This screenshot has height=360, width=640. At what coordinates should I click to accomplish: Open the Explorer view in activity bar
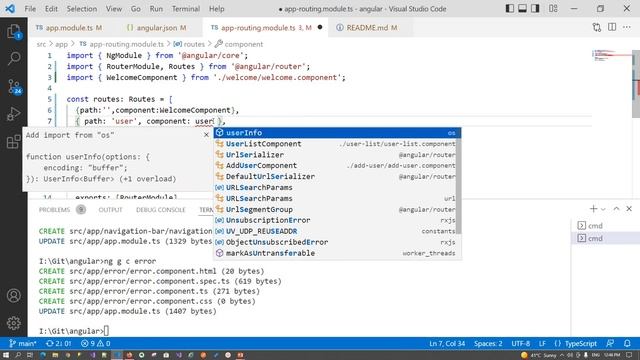point(13,31)
